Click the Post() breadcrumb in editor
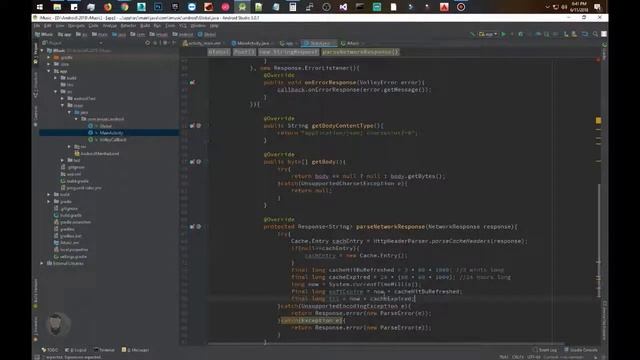Image resolution: width=640 pixels, height=360 pixels. (244, 52)
